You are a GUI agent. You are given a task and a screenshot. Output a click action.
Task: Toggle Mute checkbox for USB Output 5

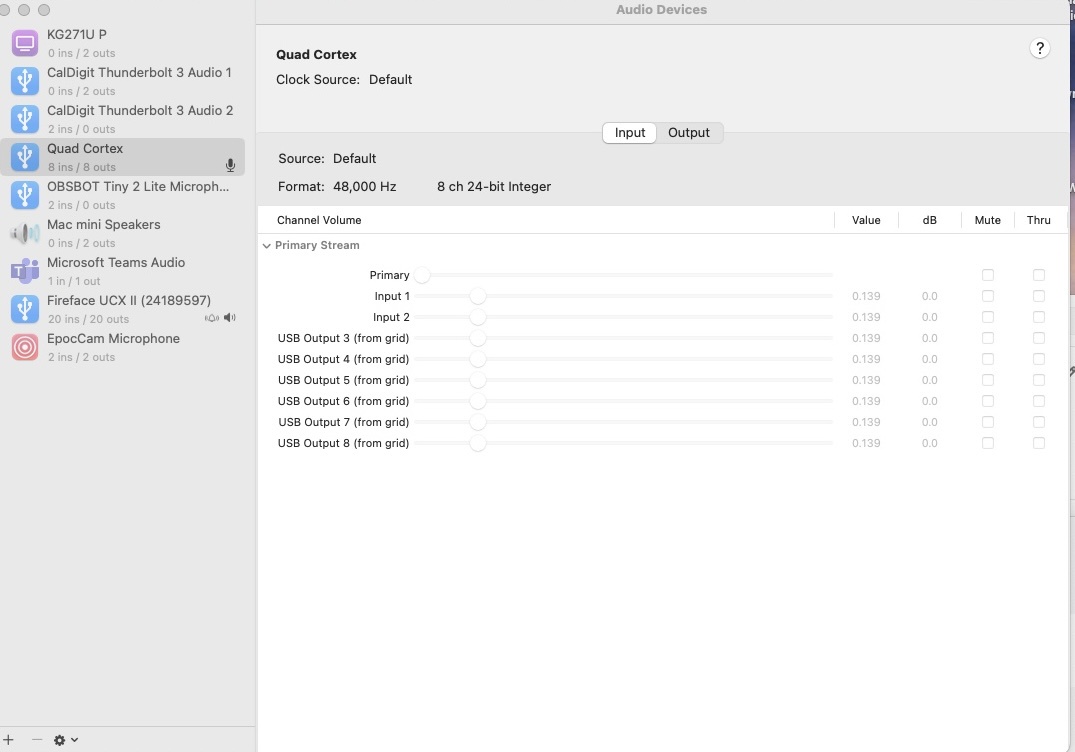(987, 380)
